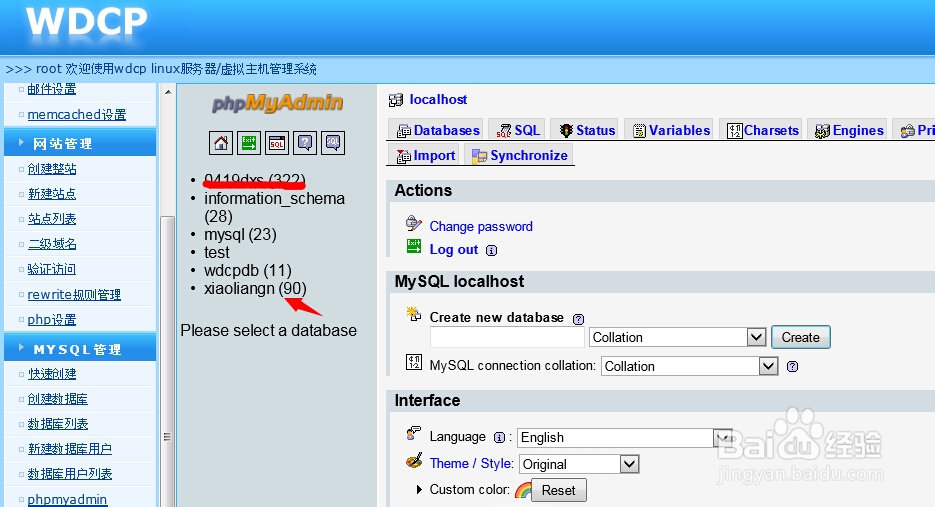Expand the Custom color triangle
935x507 pixels.
point(420,490)
